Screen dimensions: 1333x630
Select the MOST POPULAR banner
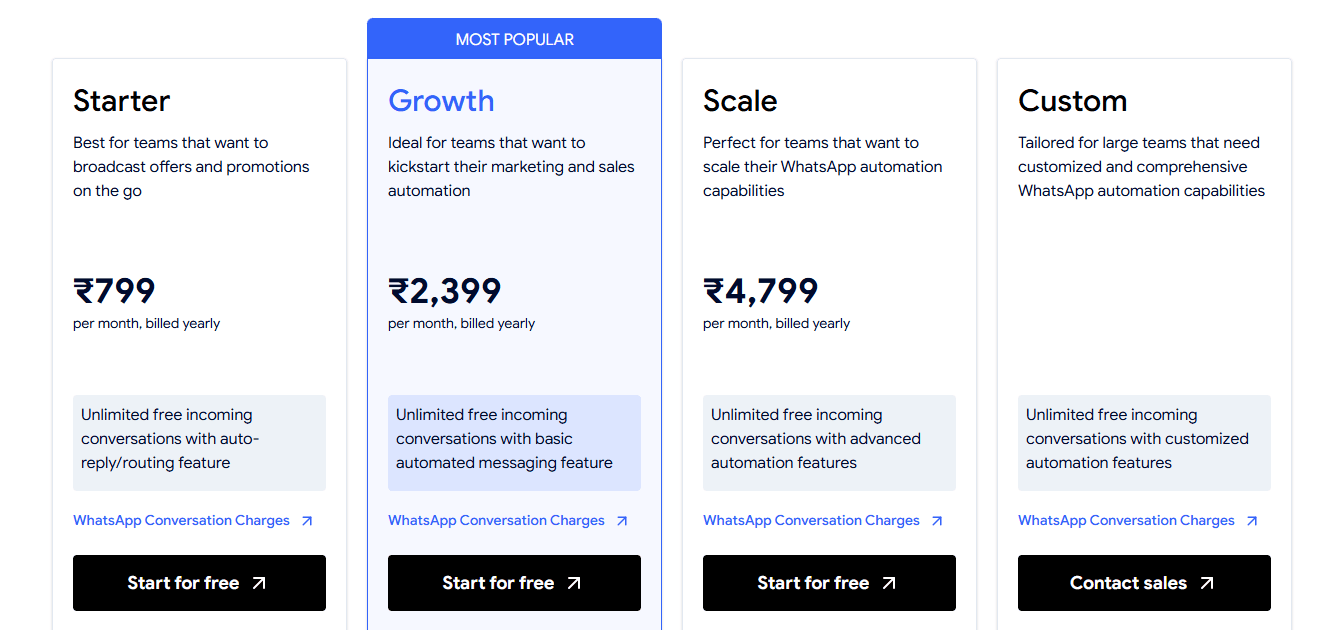[x=514, y=40]
